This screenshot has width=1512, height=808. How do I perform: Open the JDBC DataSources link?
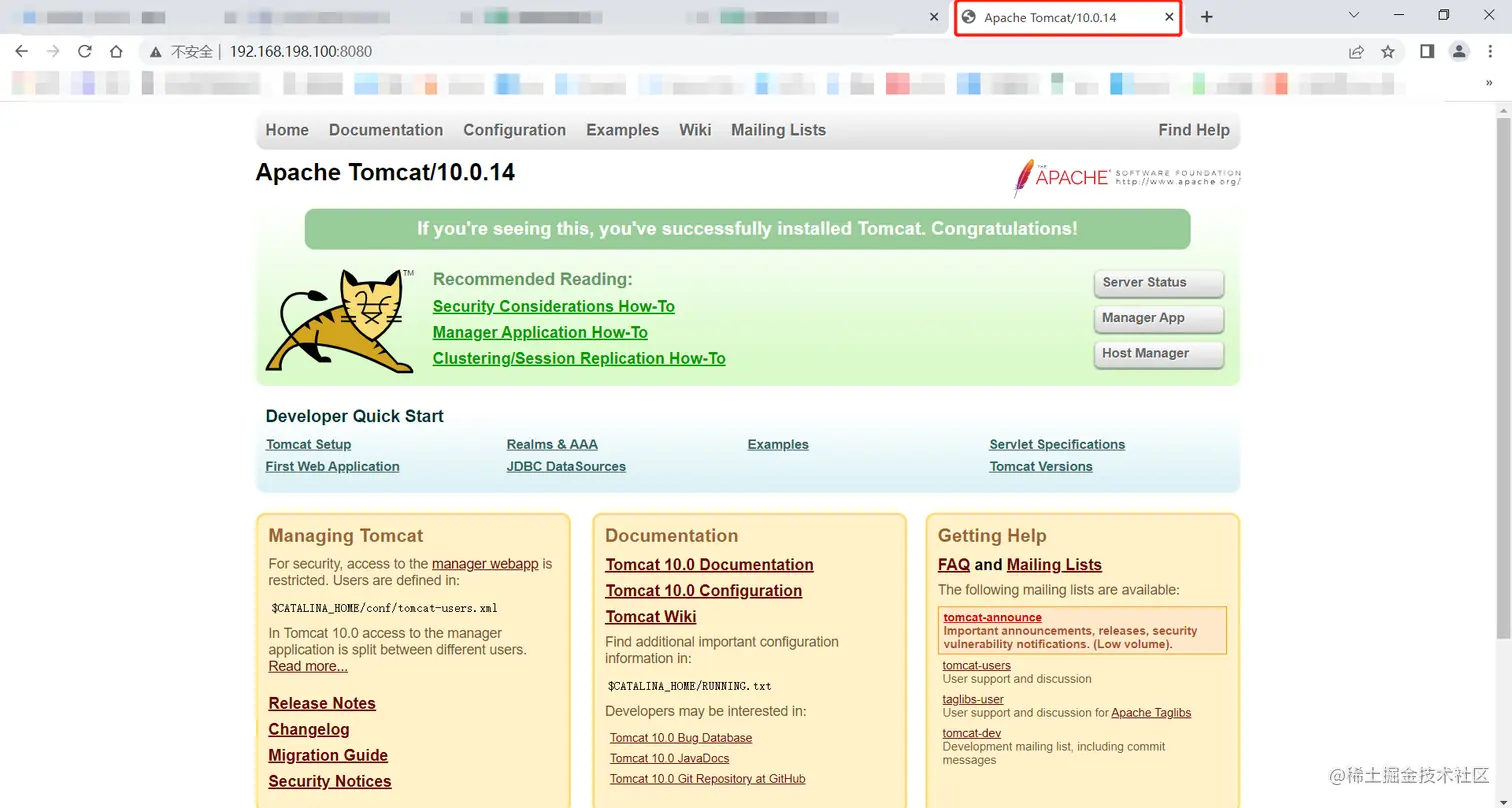point(566,466)
